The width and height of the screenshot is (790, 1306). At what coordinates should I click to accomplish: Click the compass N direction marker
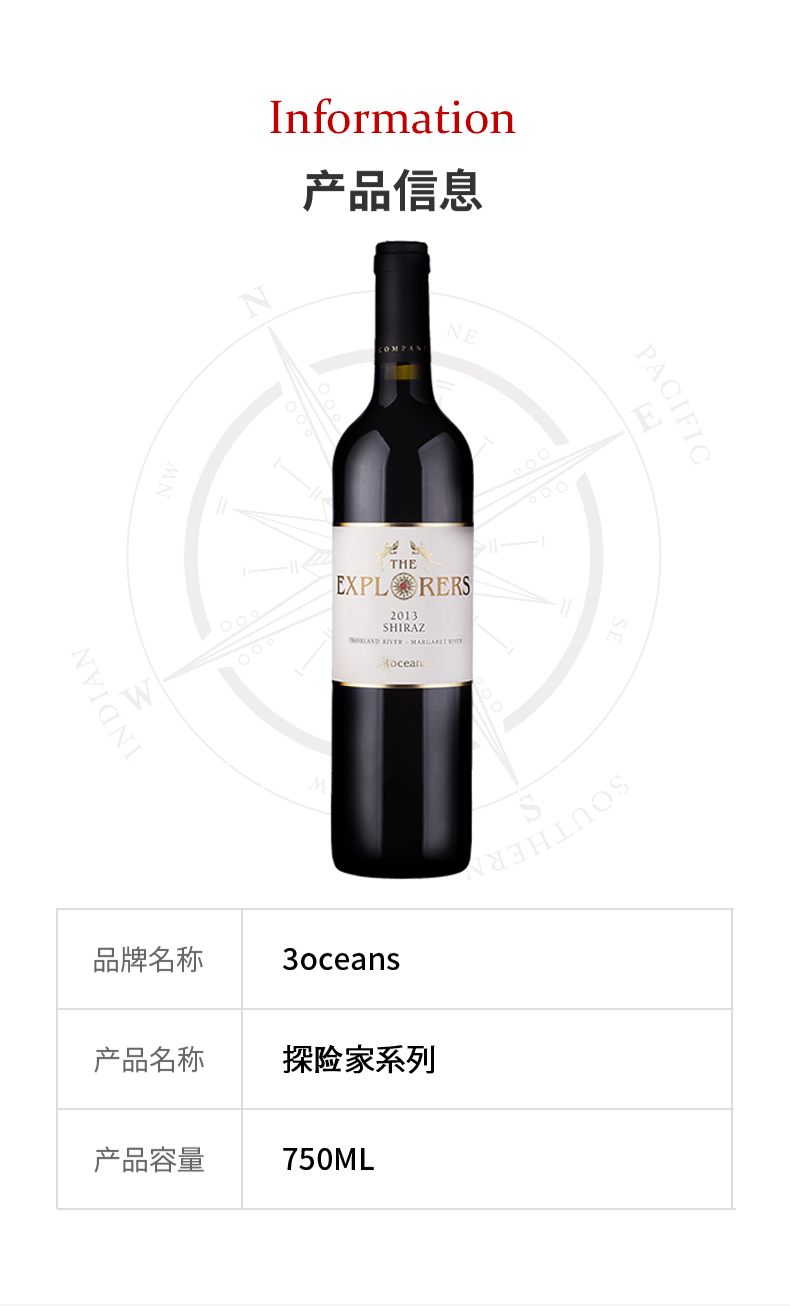[254, 304]
